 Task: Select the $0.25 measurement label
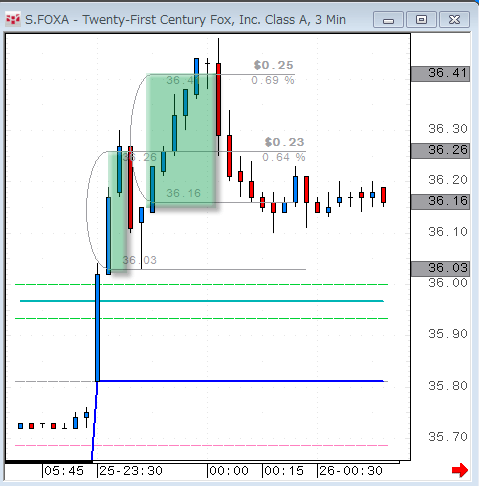click(x=273, y=65)
